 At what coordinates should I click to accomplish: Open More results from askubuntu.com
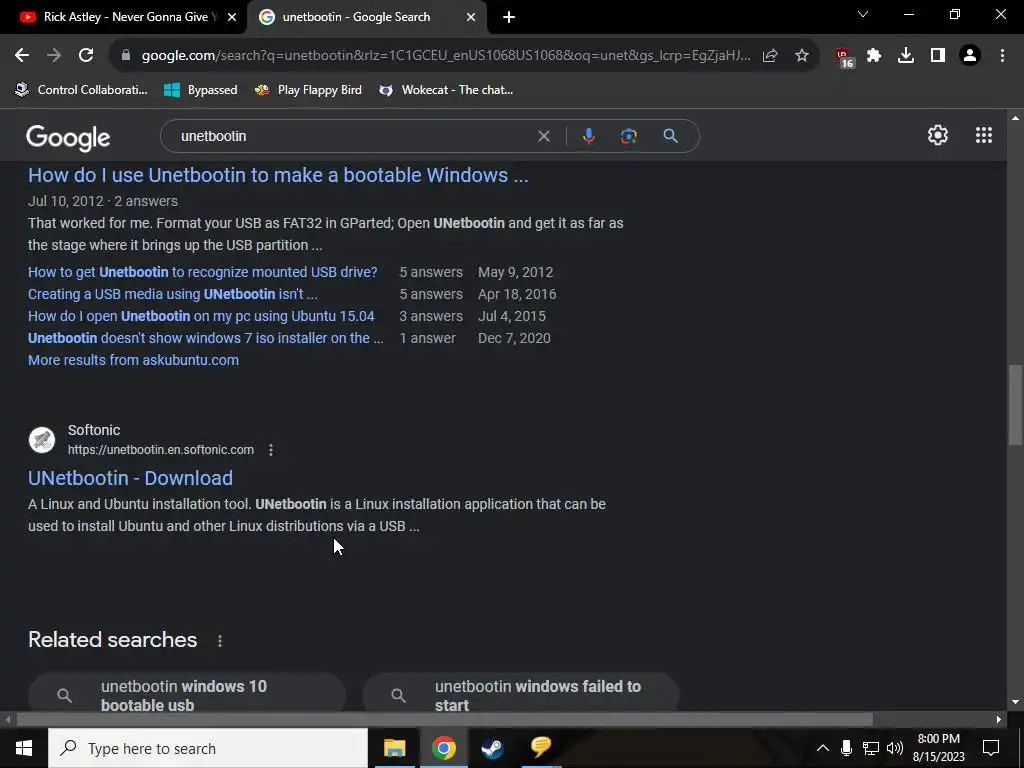[133, 360]
